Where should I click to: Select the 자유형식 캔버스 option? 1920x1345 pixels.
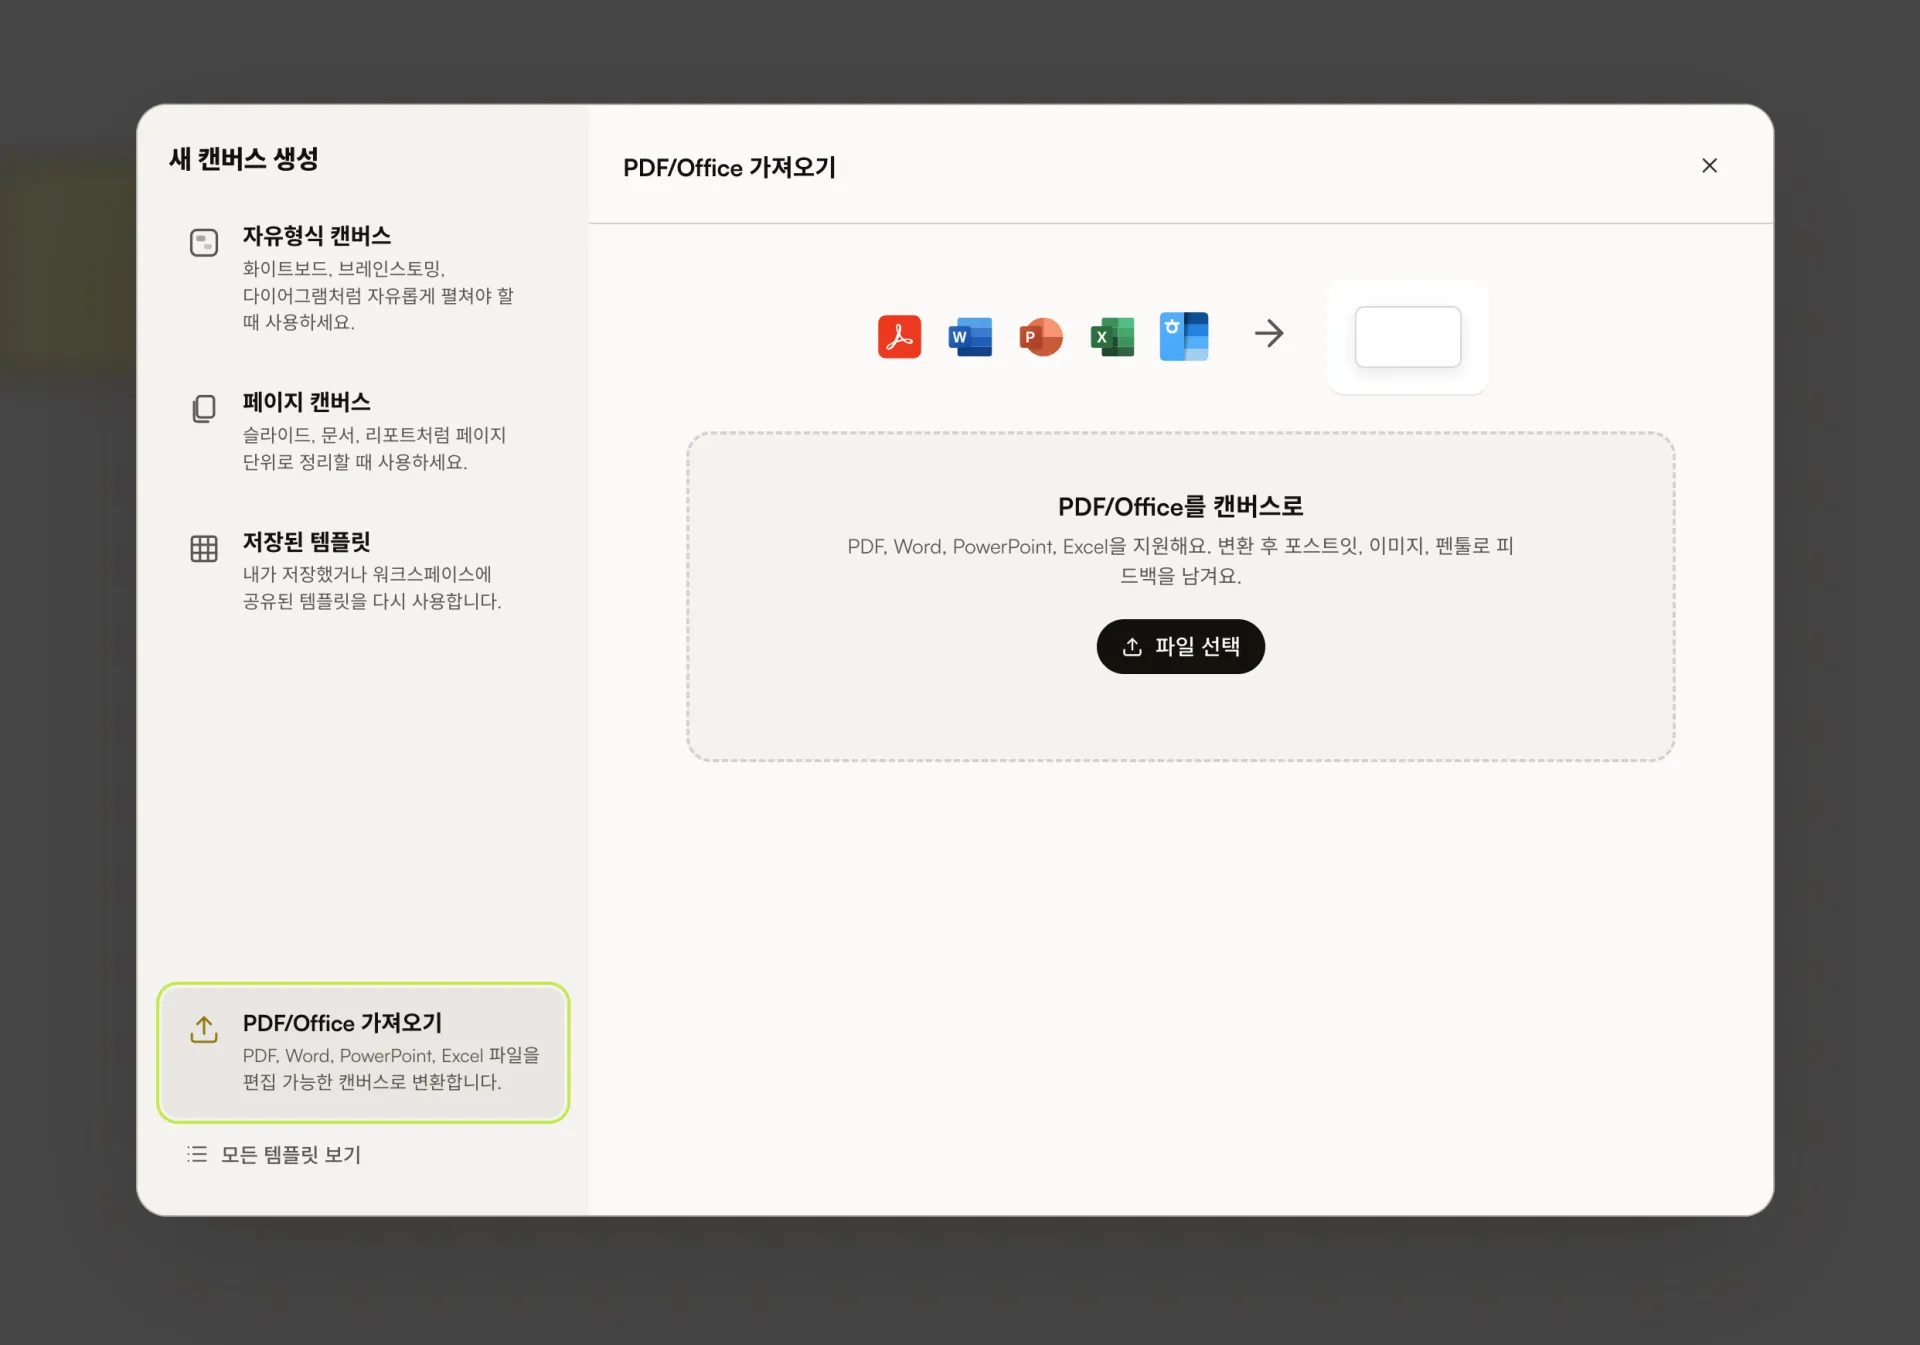[x=363, y=277]
